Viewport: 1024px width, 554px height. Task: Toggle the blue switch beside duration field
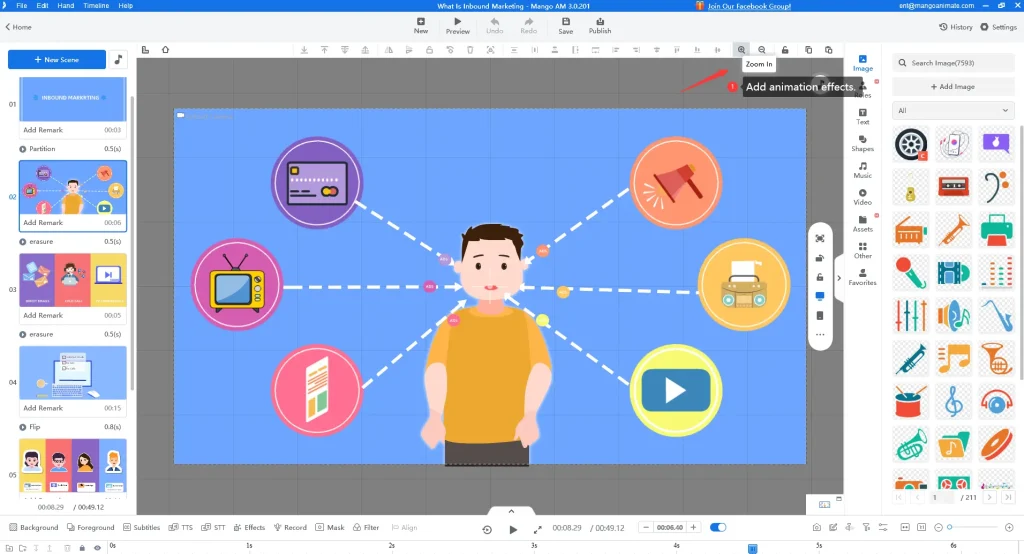point(718,527)
